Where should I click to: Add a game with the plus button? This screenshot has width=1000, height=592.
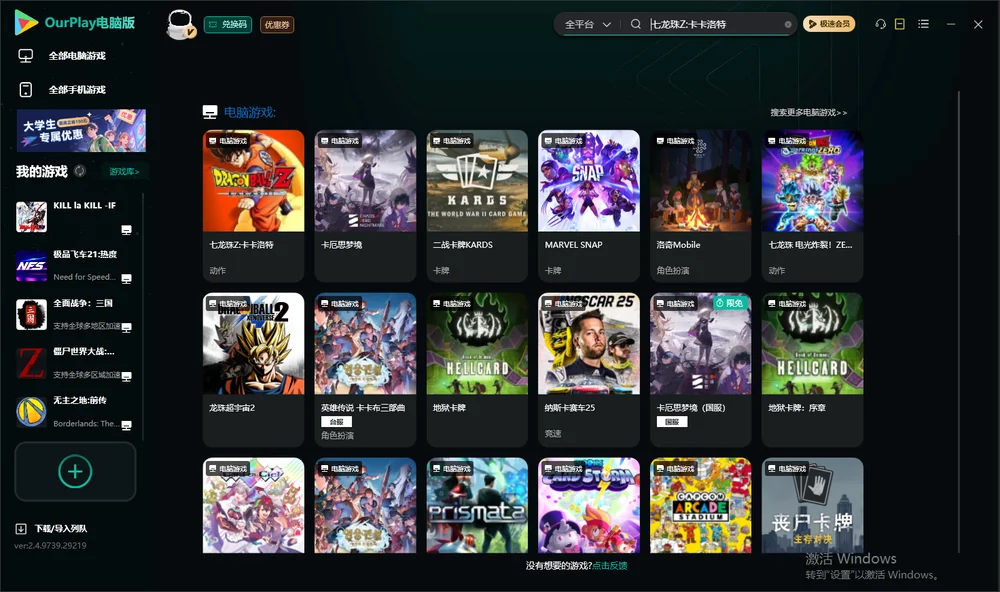tap(75, 471)
